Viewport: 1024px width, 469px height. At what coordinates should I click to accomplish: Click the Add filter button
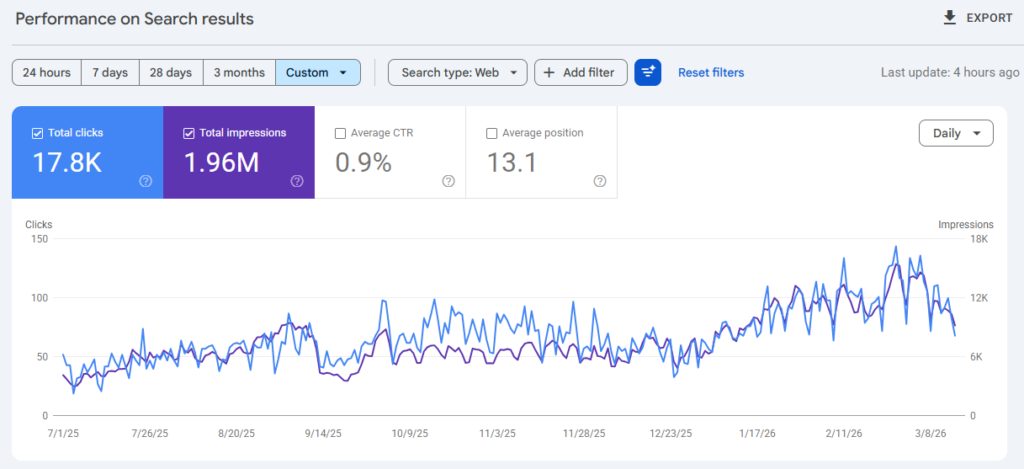581,73
